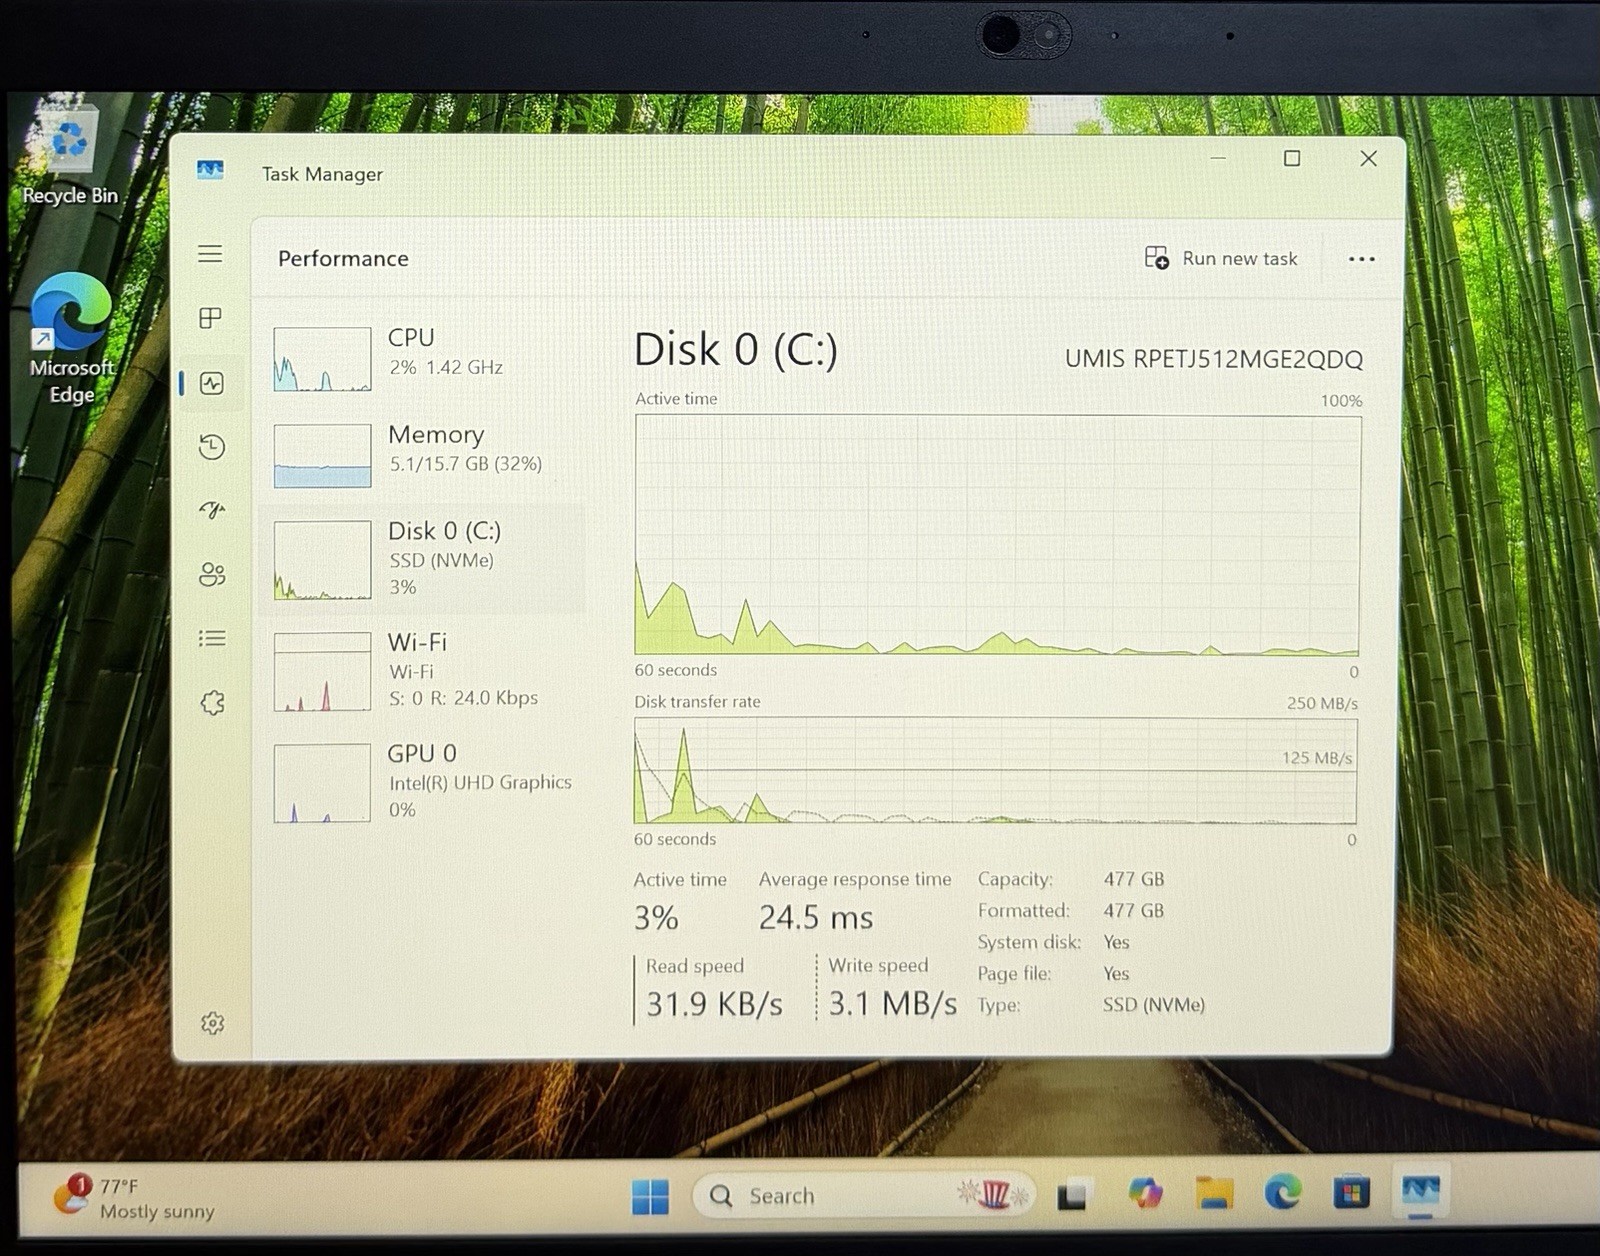The image size is (1600, 1256).
Task: Select the Memory performance entry
Action: 424,454
